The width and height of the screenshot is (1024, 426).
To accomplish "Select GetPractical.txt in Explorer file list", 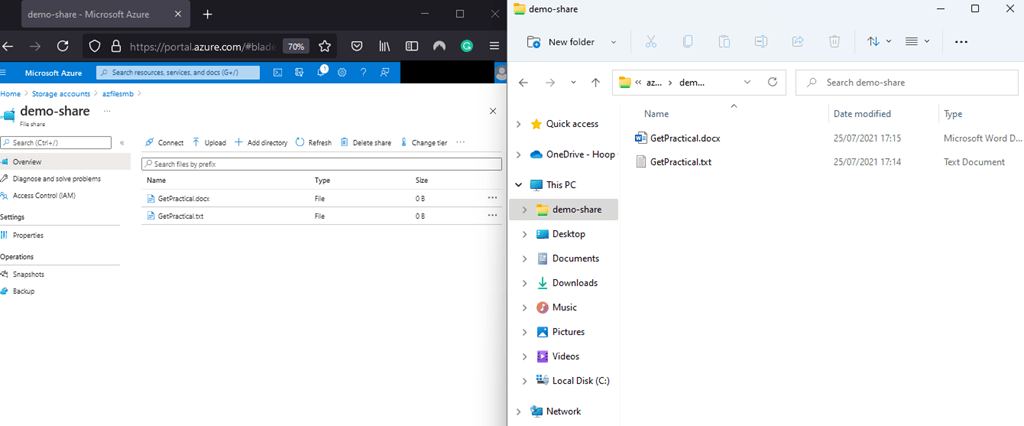I will [681, 162].
